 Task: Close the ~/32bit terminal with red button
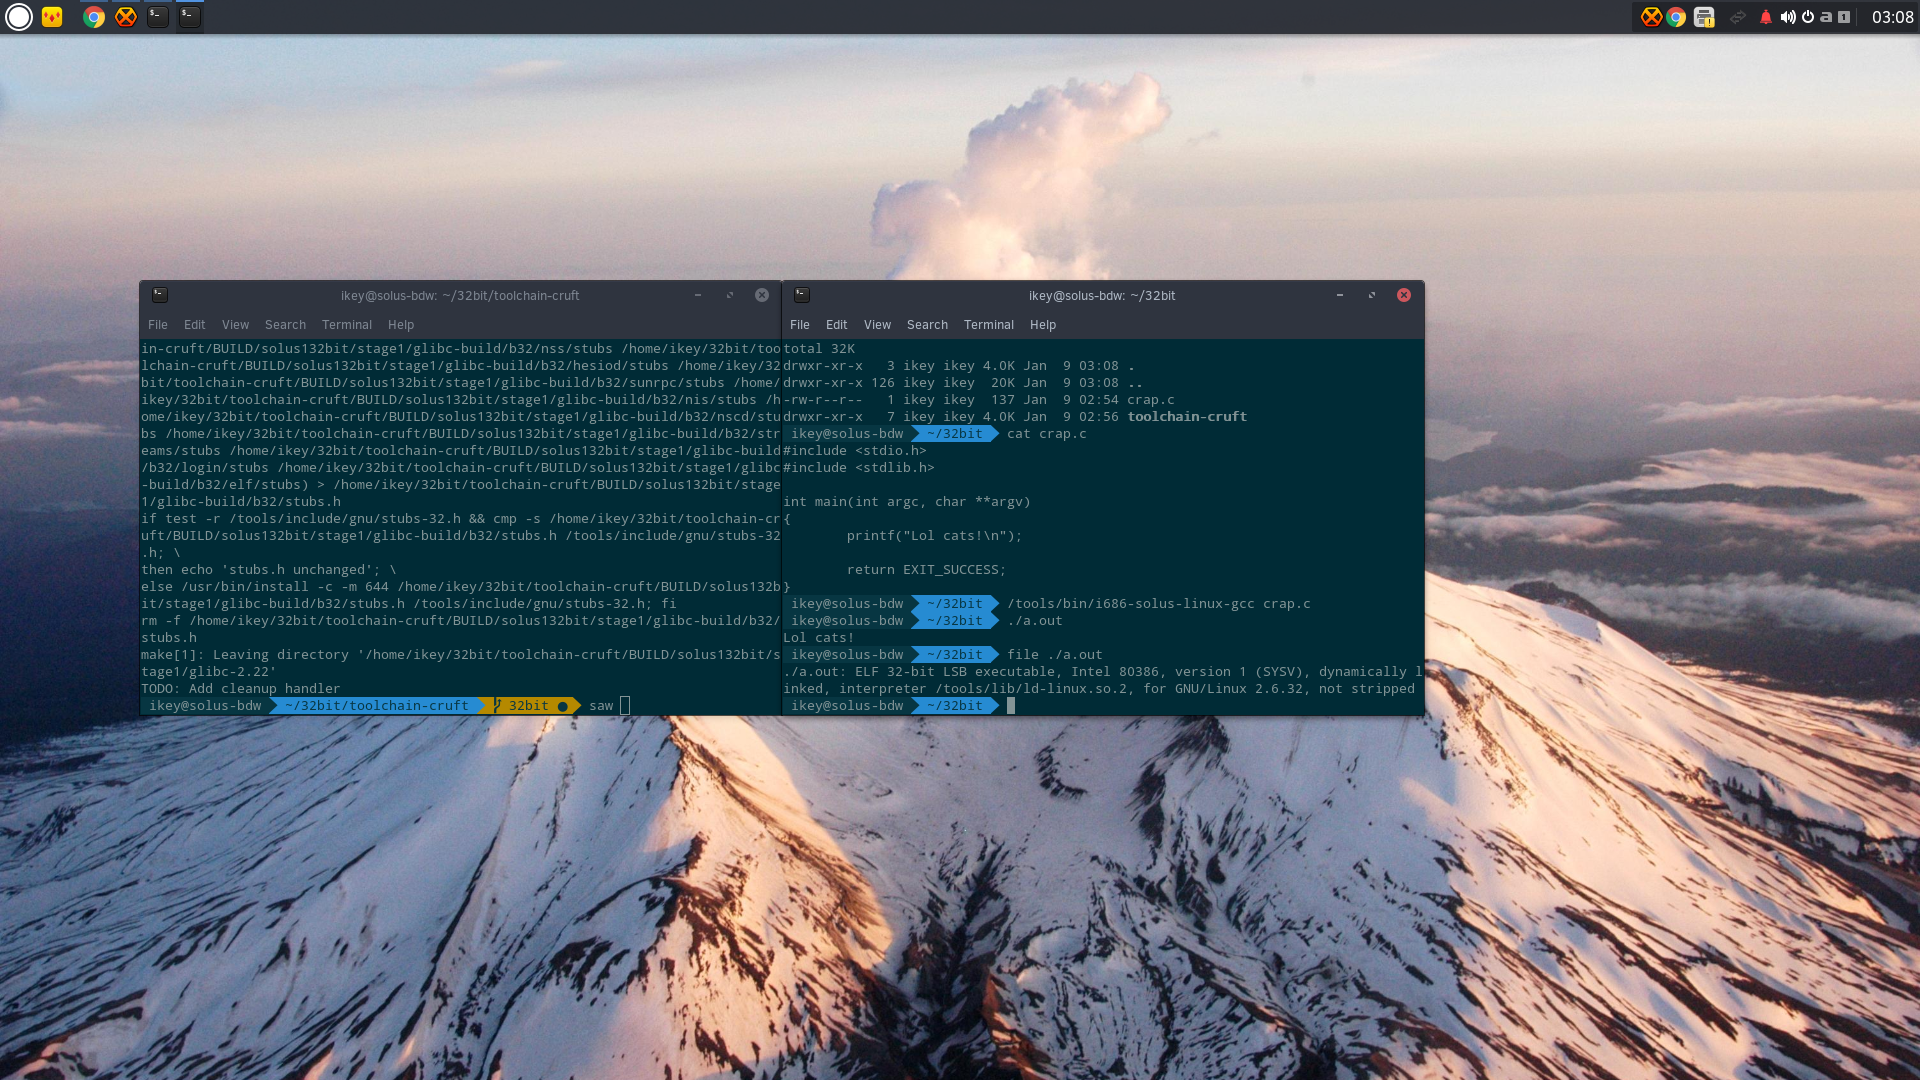[x=1404, y=295]
